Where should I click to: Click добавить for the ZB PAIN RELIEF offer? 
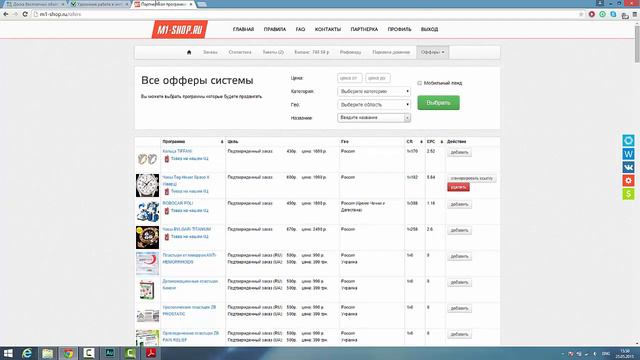tap(459, 334)
